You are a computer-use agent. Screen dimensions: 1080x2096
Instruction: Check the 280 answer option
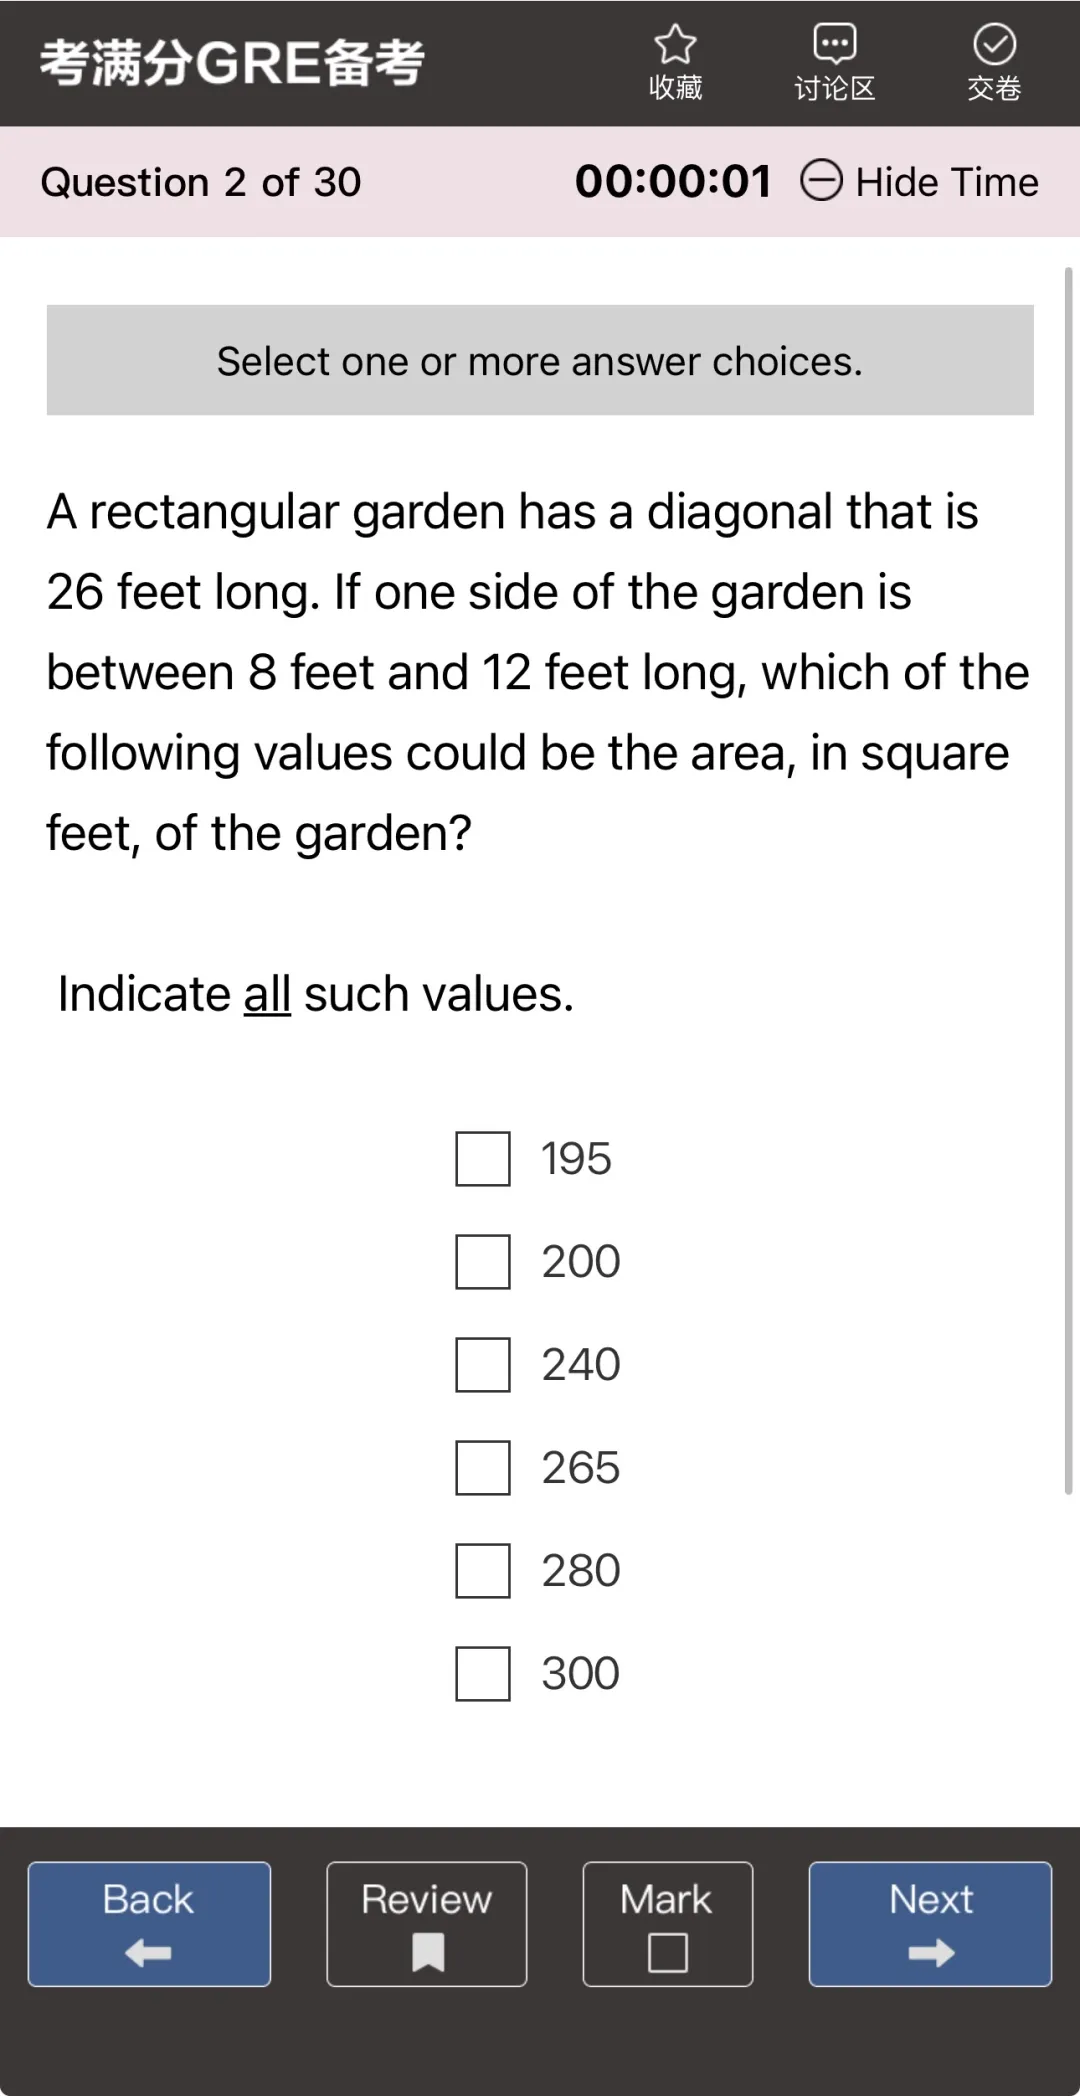(x=483, y=1571)
